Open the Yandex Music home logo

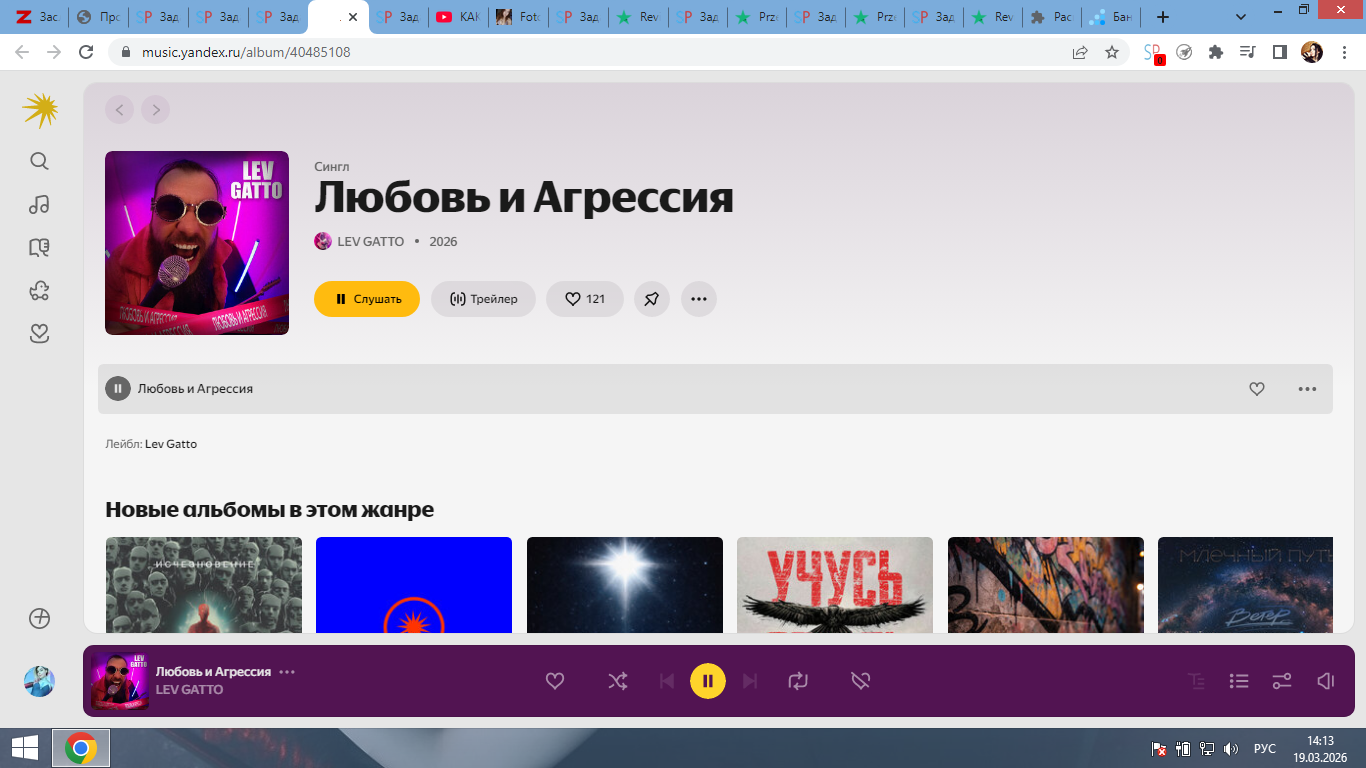pos(40,110)
